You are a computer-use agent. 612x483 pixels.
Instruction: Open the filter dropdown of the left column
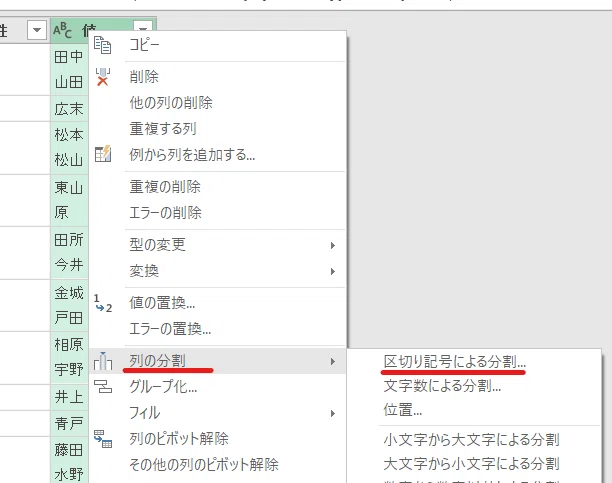pos(37,30)
